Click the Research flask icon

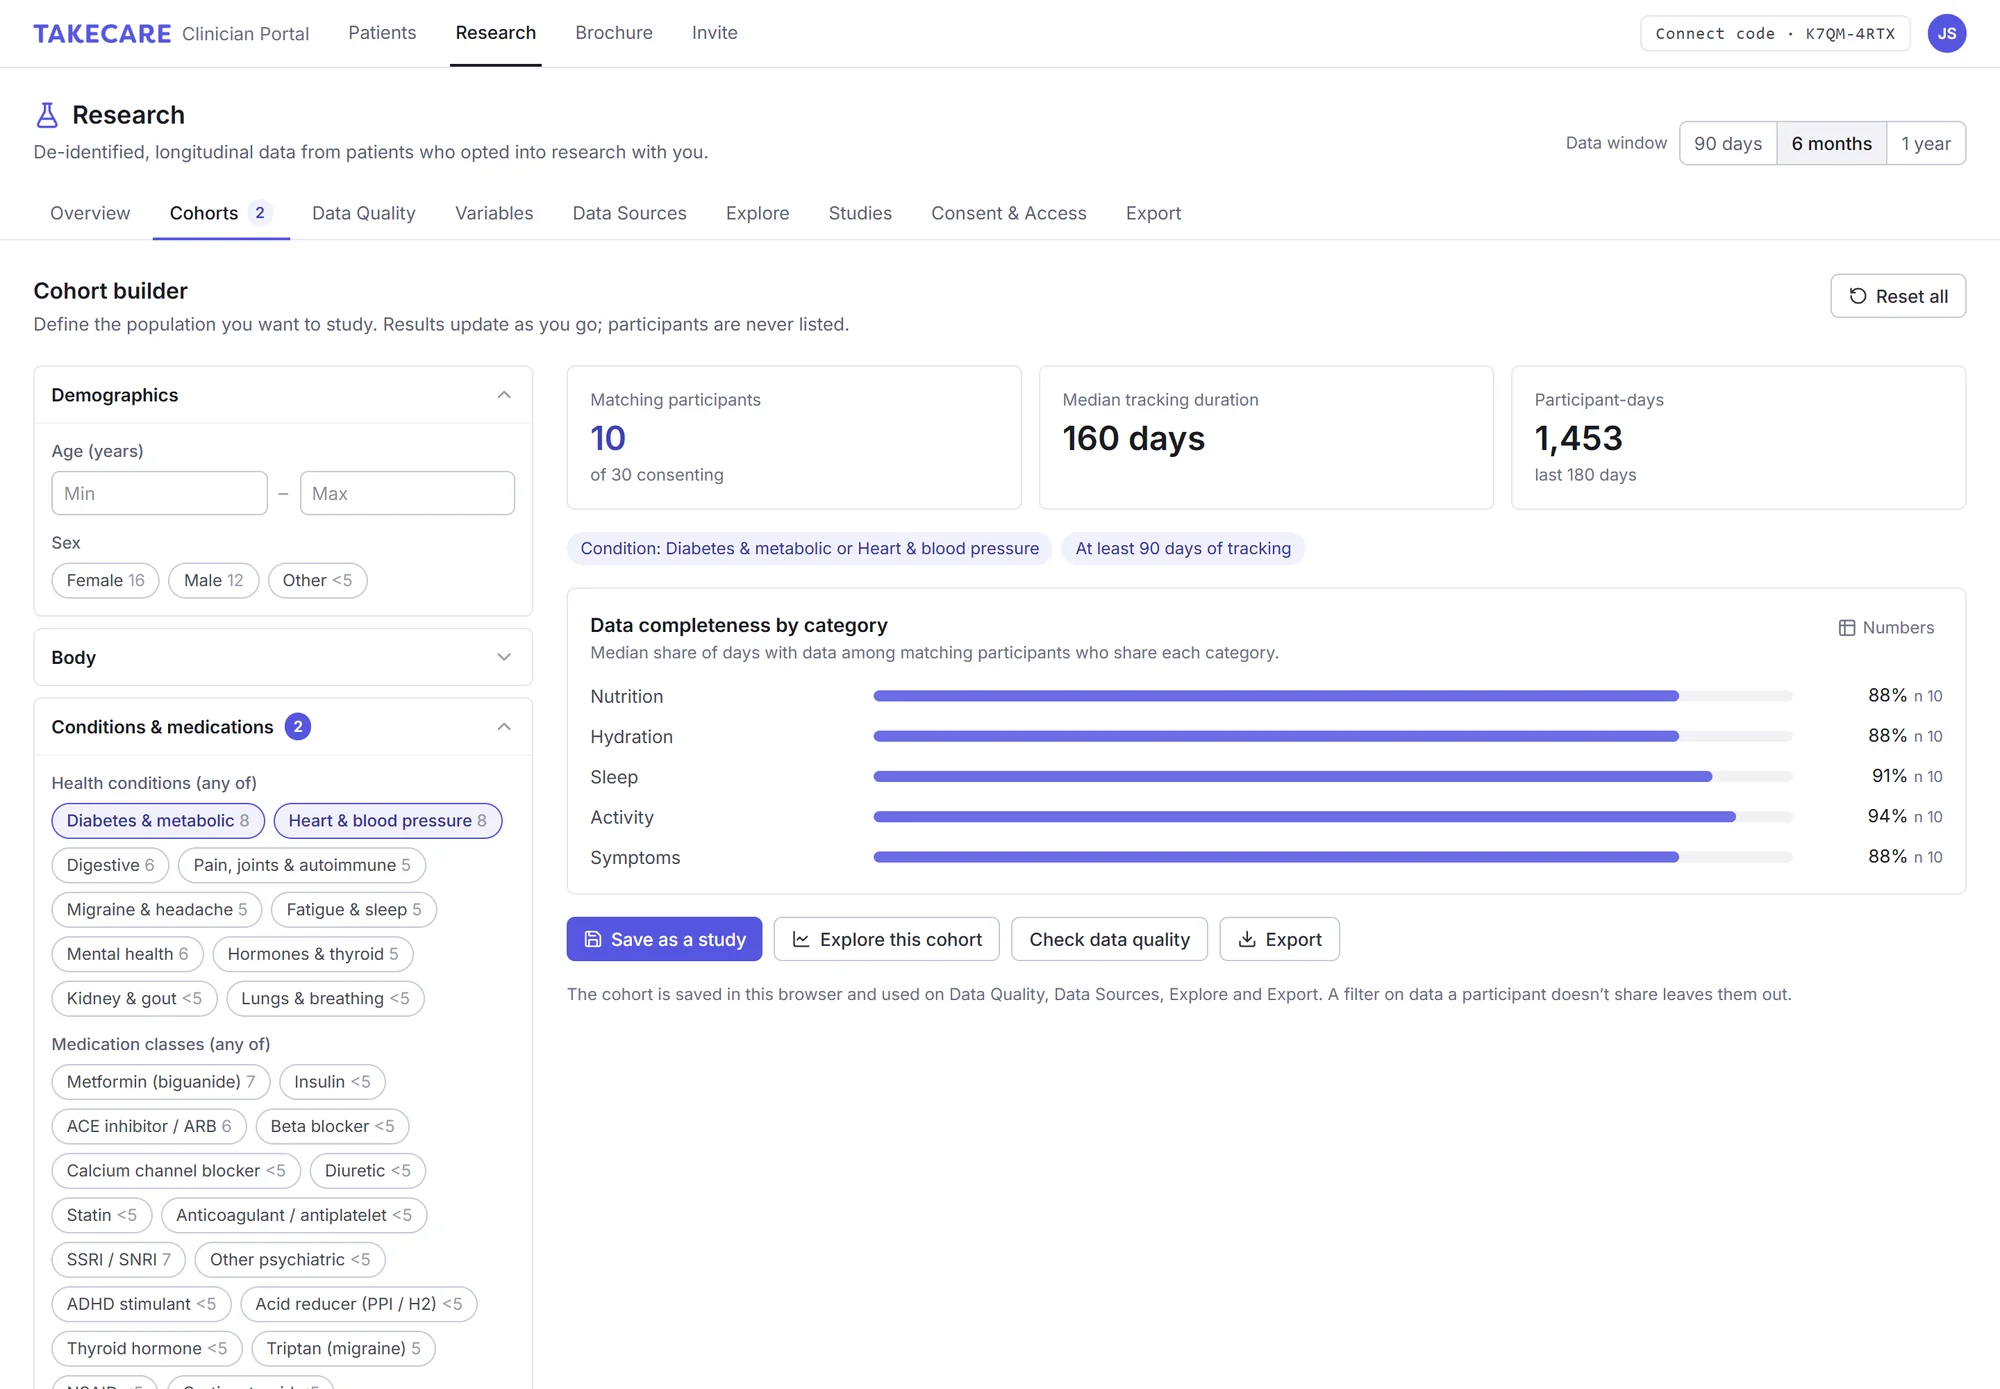click(x=47, y=115)
